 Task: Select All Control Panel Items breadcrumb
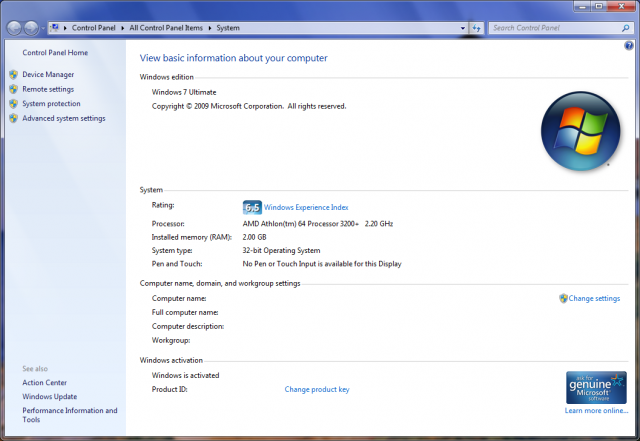[166, 28]
